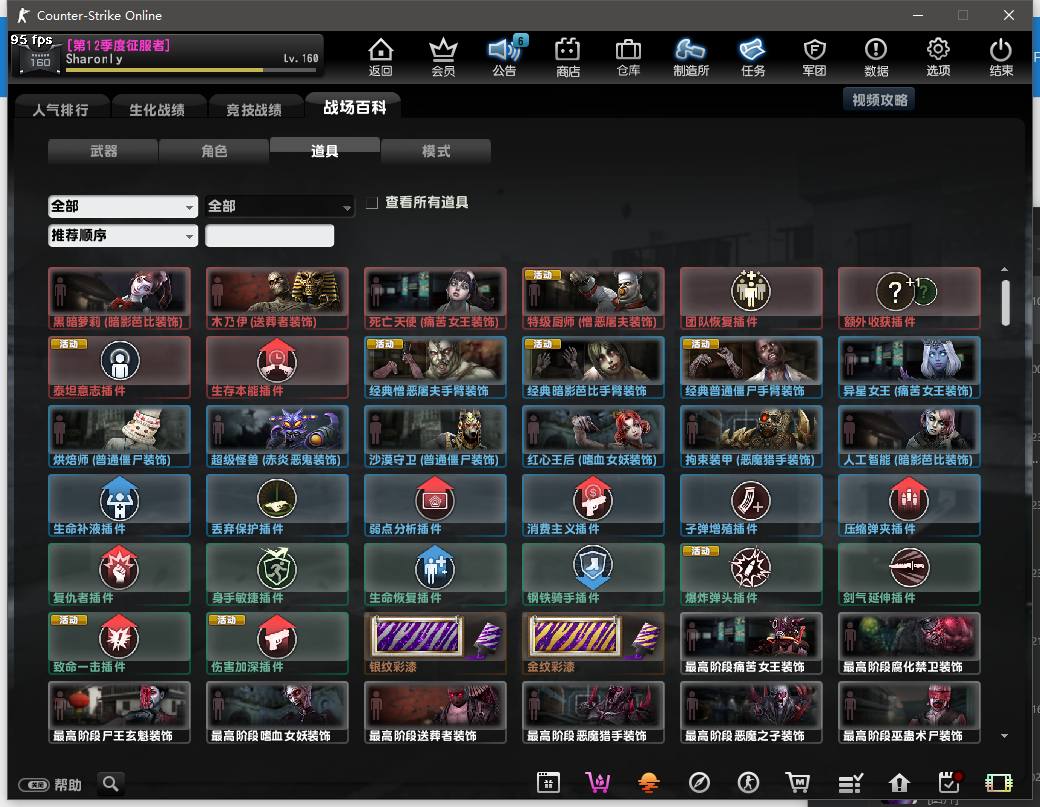
Task: Select the 致命一击插件 item
Action: pyautogui.click(x=119, y=643)
